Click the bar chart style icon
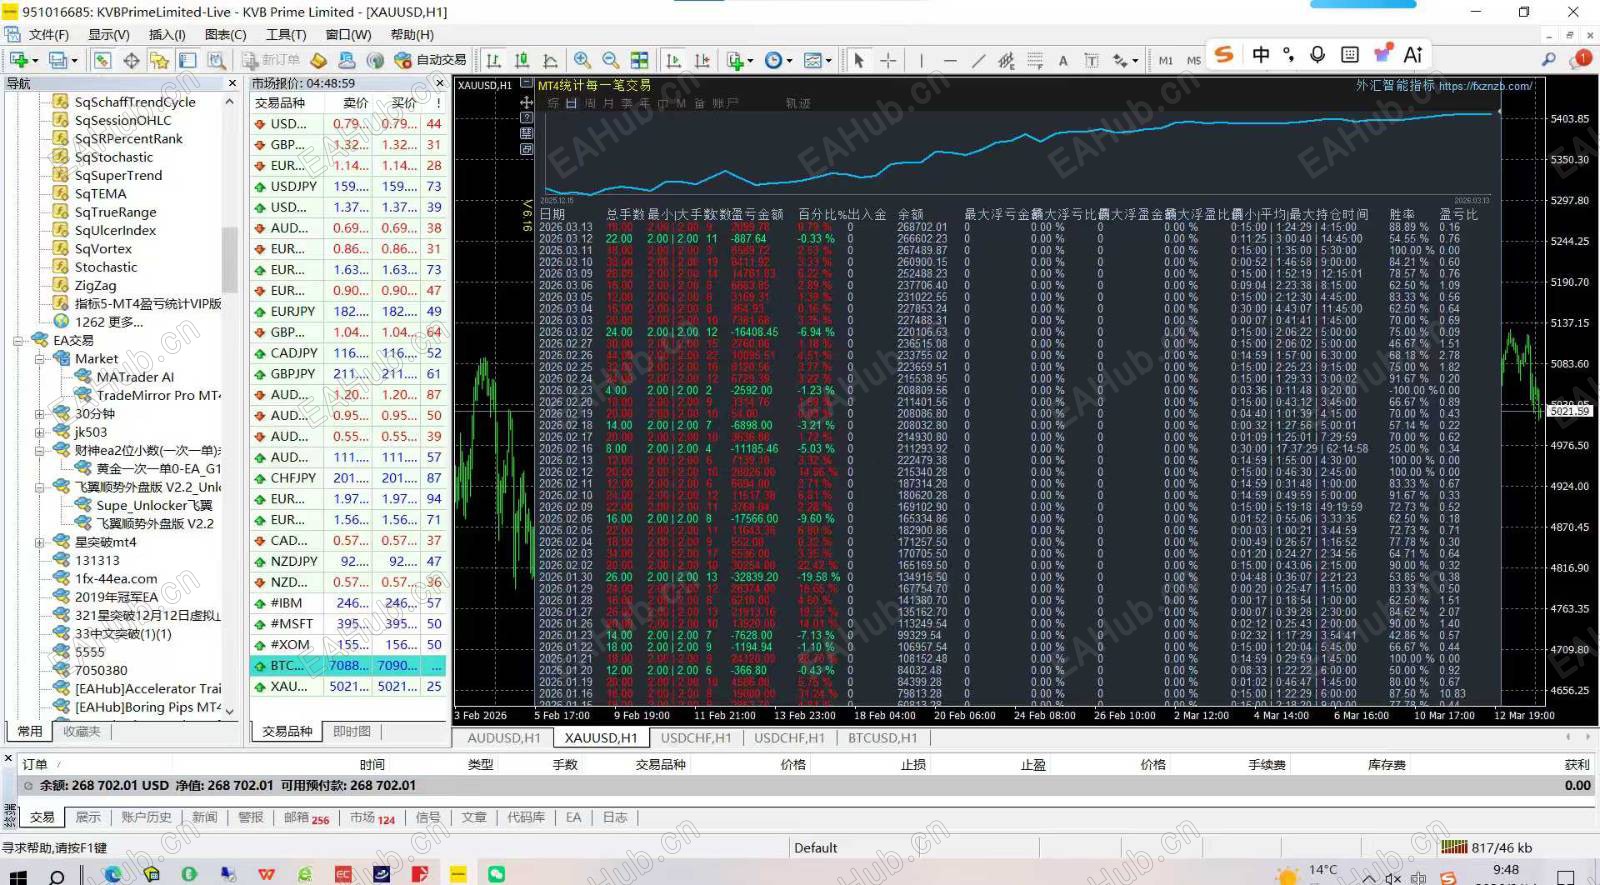The height and width of the screenshot is (885, 1600). (x=493, y=61)
